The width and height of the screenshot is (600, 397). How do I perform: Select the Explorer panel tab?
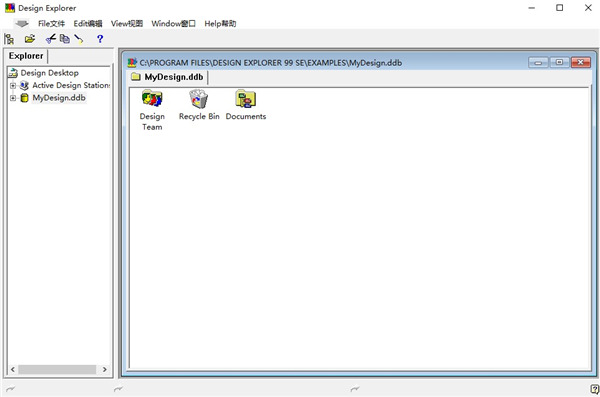point(26,56)
